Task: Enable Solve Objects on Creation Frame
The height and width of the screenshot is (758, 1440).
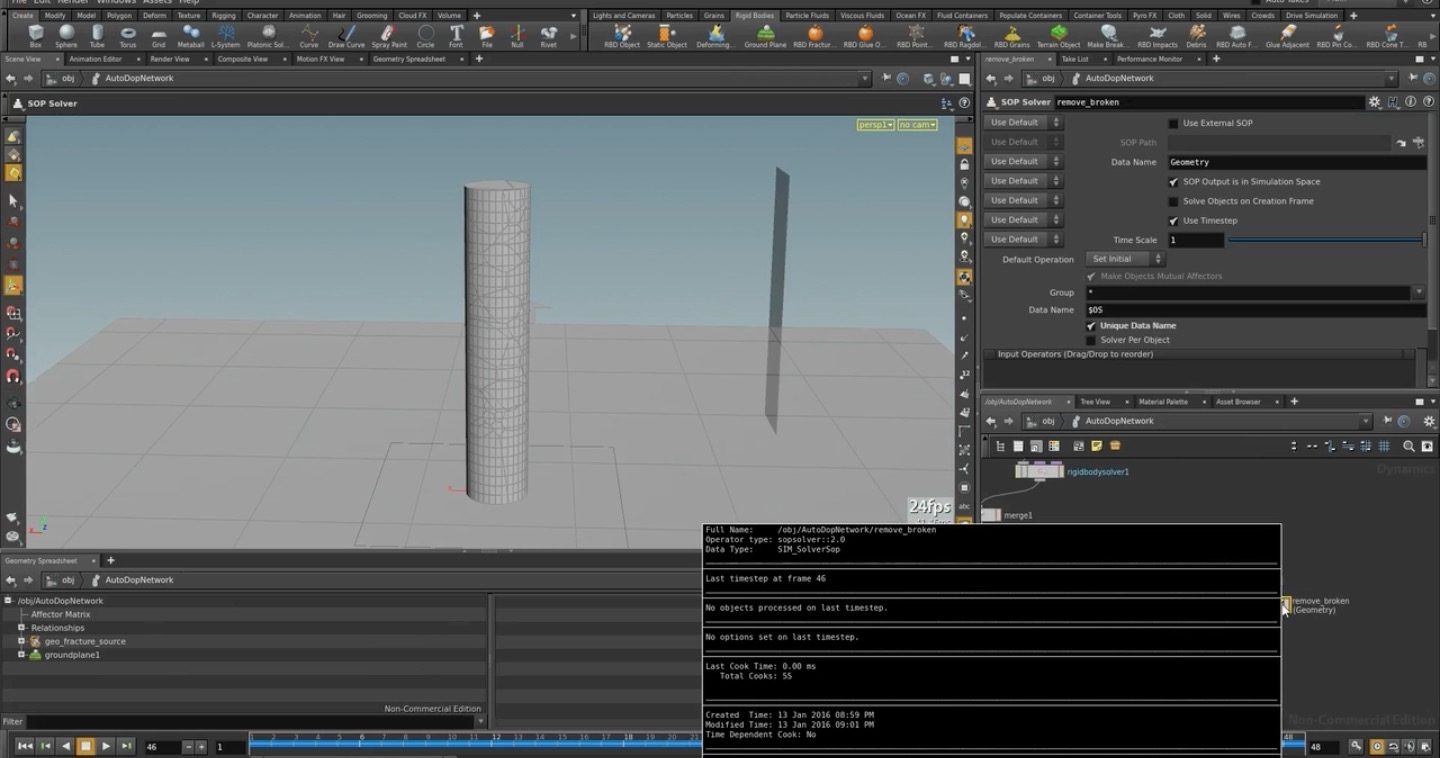Action: tap(1174, 201)
